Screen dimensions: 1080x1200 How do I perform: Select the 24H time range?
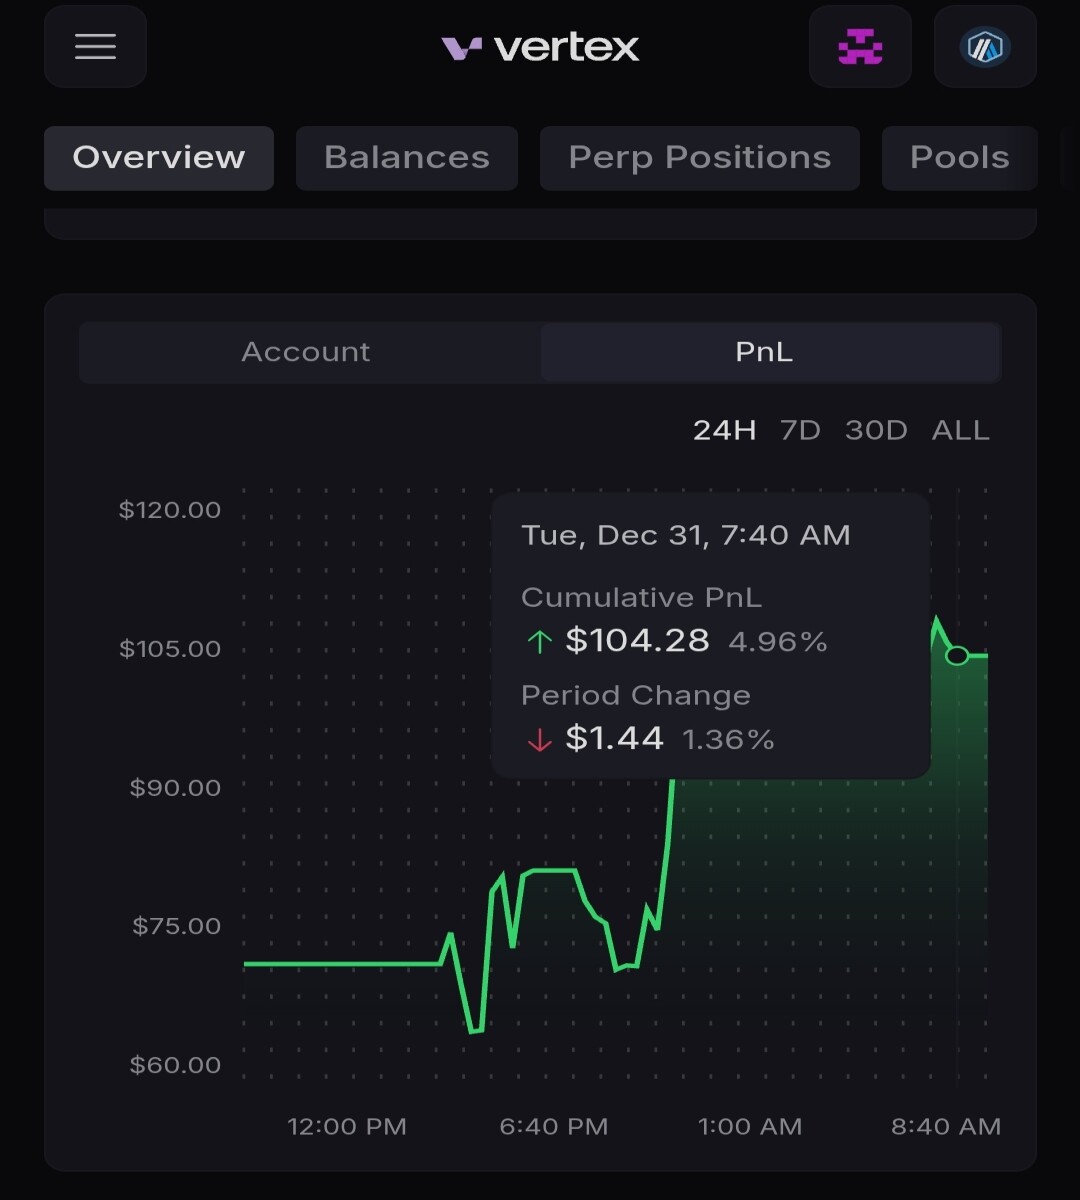tap(724, 431)
